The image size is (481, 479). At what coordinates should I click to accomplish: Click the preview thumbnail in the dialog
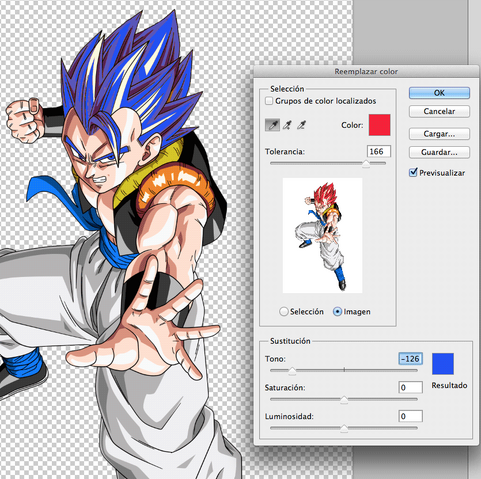click(x=322, y=235)
